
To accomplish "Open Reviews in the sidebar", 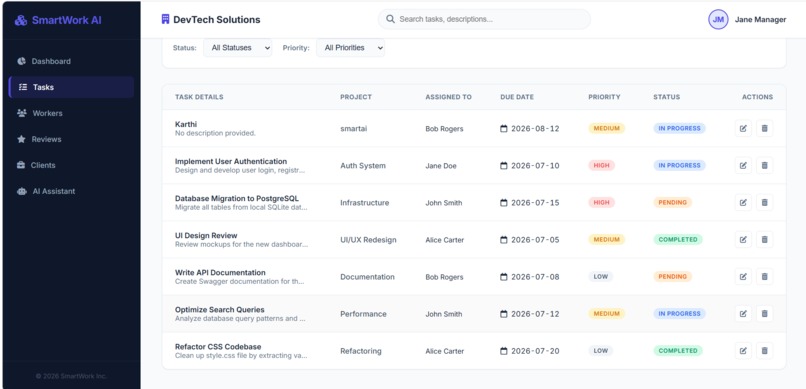I will click(71, 139).
